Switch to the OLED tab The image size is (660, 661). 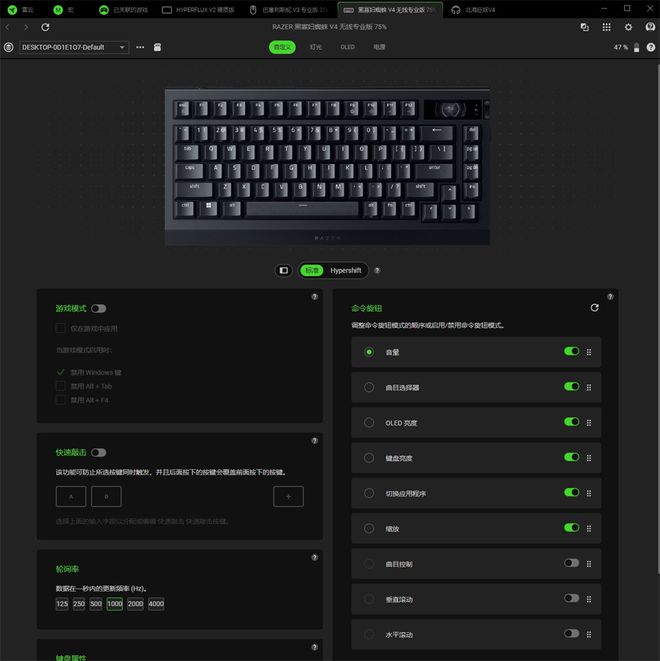347,47
